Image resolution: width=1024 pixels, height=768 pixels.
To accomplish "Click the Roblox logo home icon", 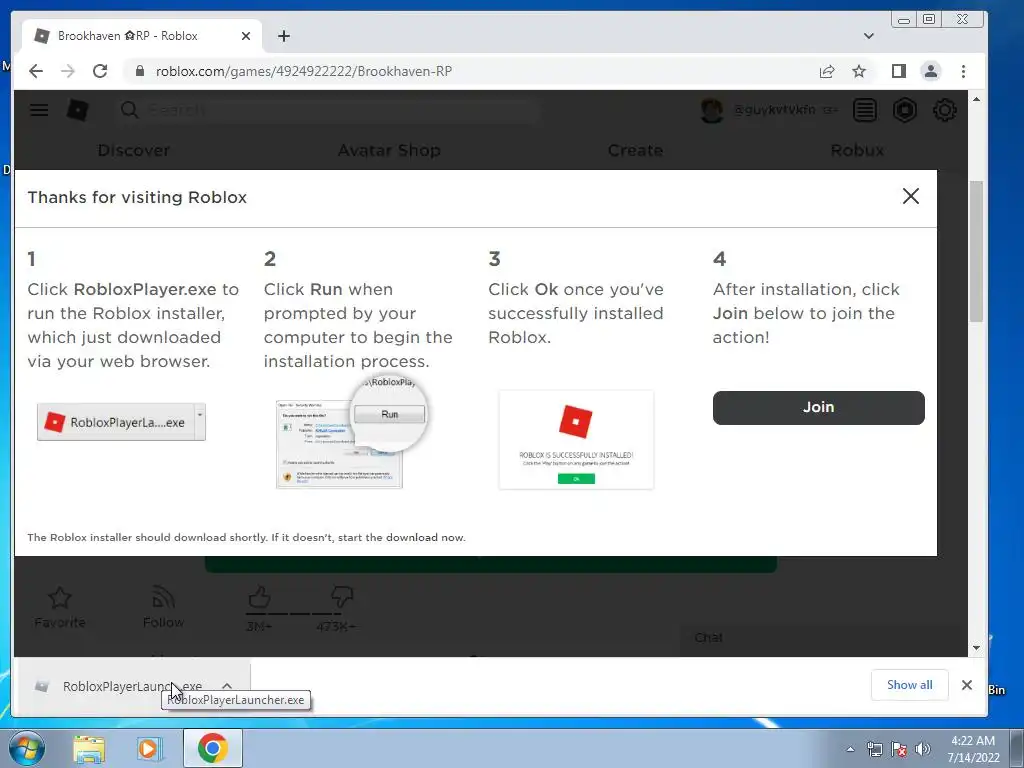I will click(x=77, y=110).
